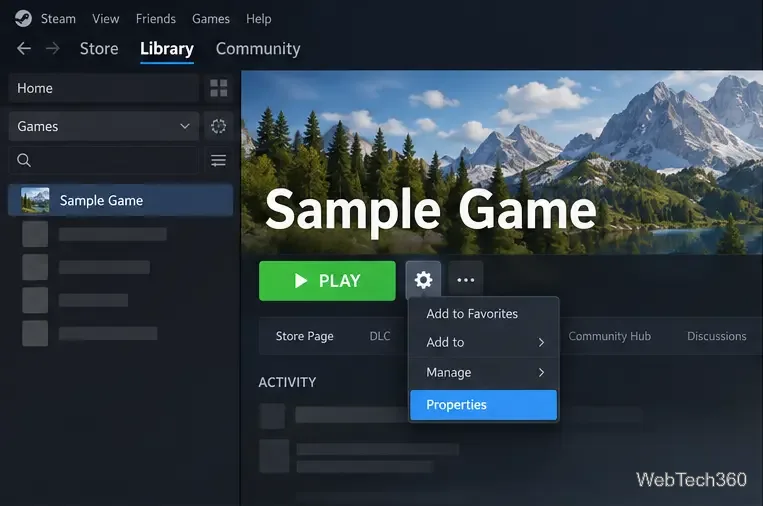Screen dimensions: 763x506
Task: Expand the Add to submenu
Action: click(x=484, y=343)
